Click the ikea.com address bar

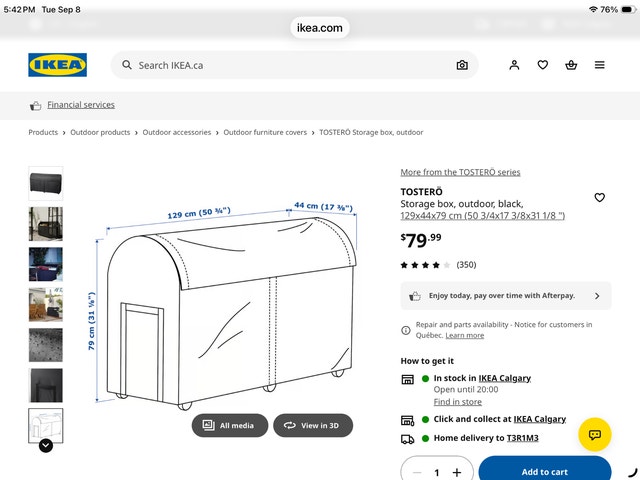[x=320, y=28]
